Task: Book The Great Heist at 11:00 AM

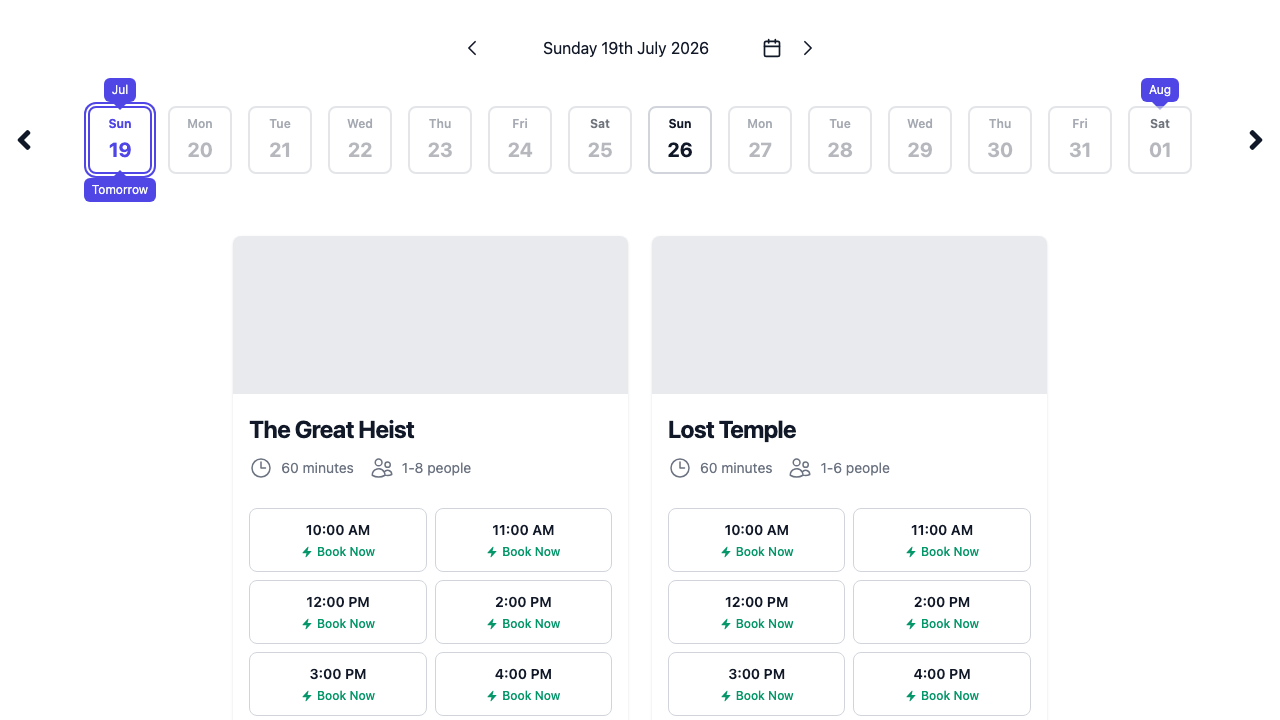Action: pos(523,540)
